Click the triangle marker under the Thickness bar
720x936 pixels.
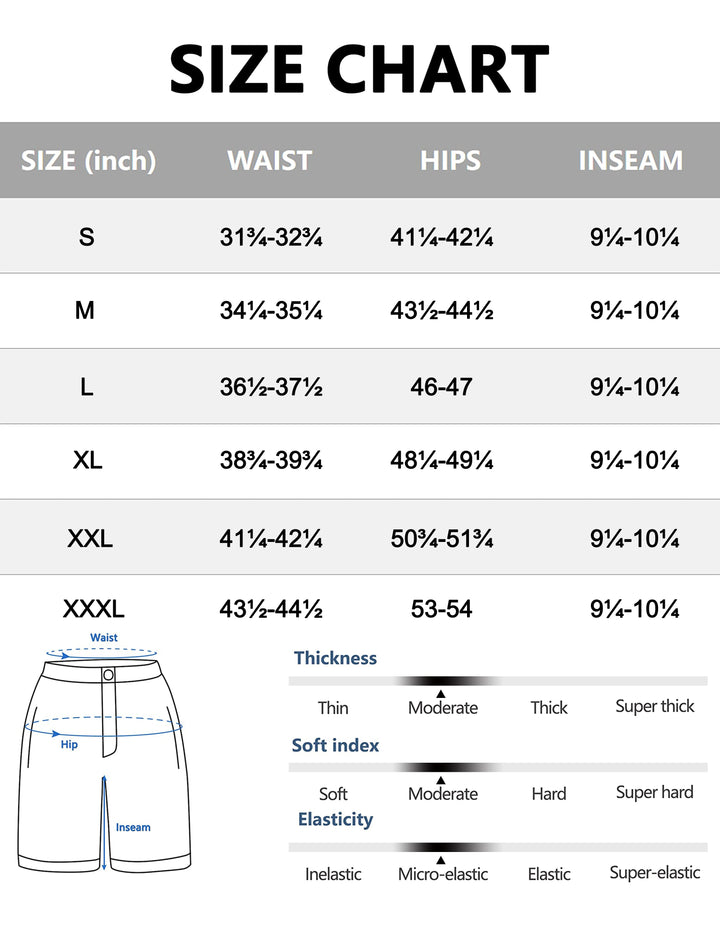coord(441,692)
